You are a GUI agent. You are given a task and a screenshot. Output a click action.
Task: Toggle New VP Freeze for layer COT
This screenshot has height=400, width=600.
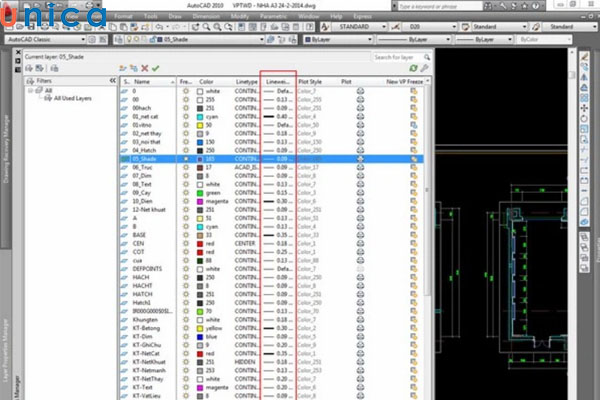pyautogui.click(x=414, y=252)
